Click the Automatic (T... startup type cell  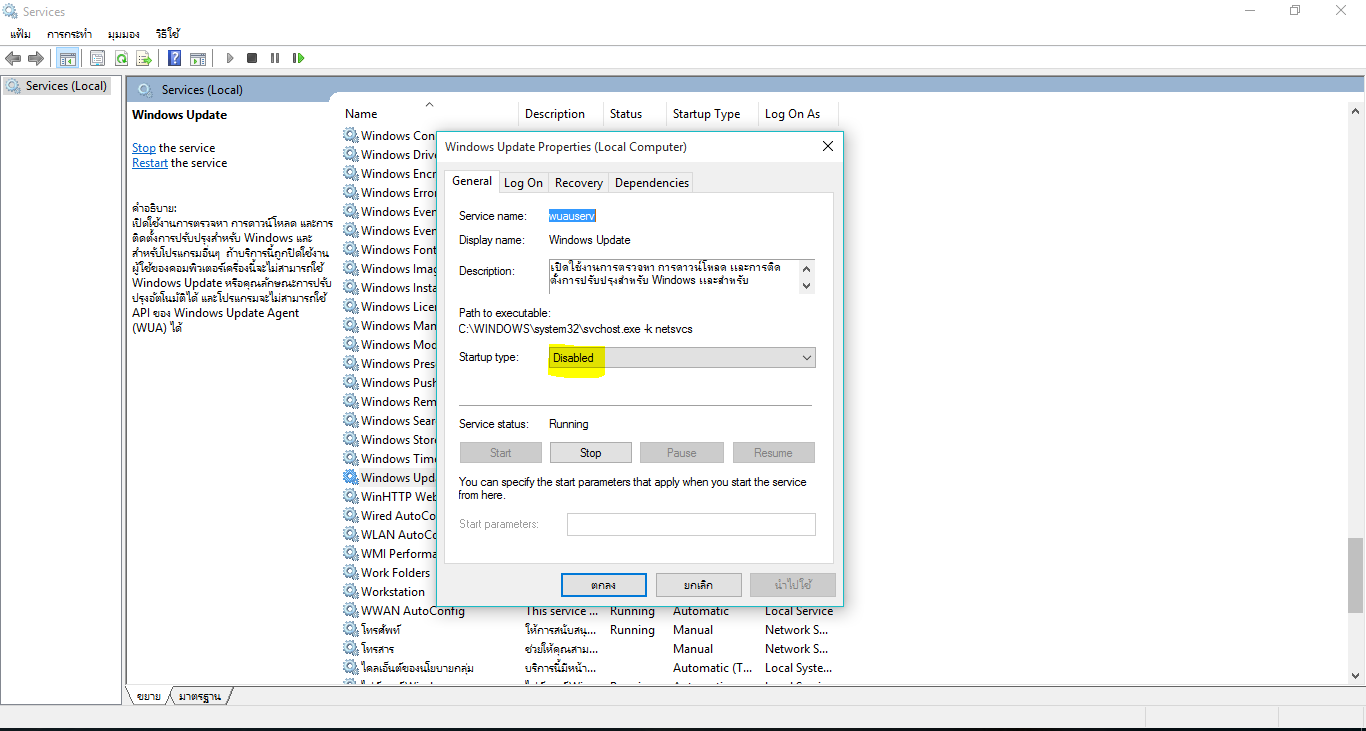click(712, 668)
